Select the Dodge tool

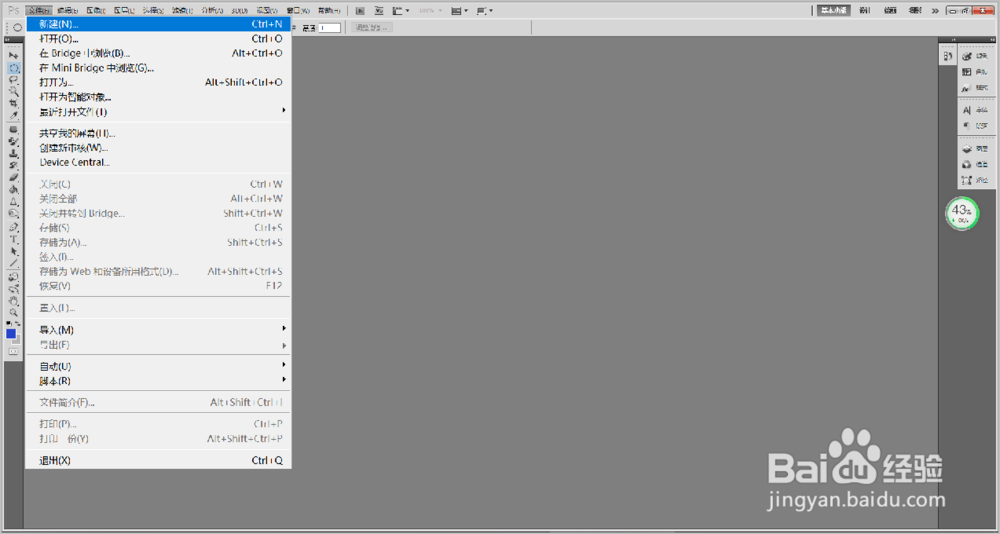pos(13,213)
